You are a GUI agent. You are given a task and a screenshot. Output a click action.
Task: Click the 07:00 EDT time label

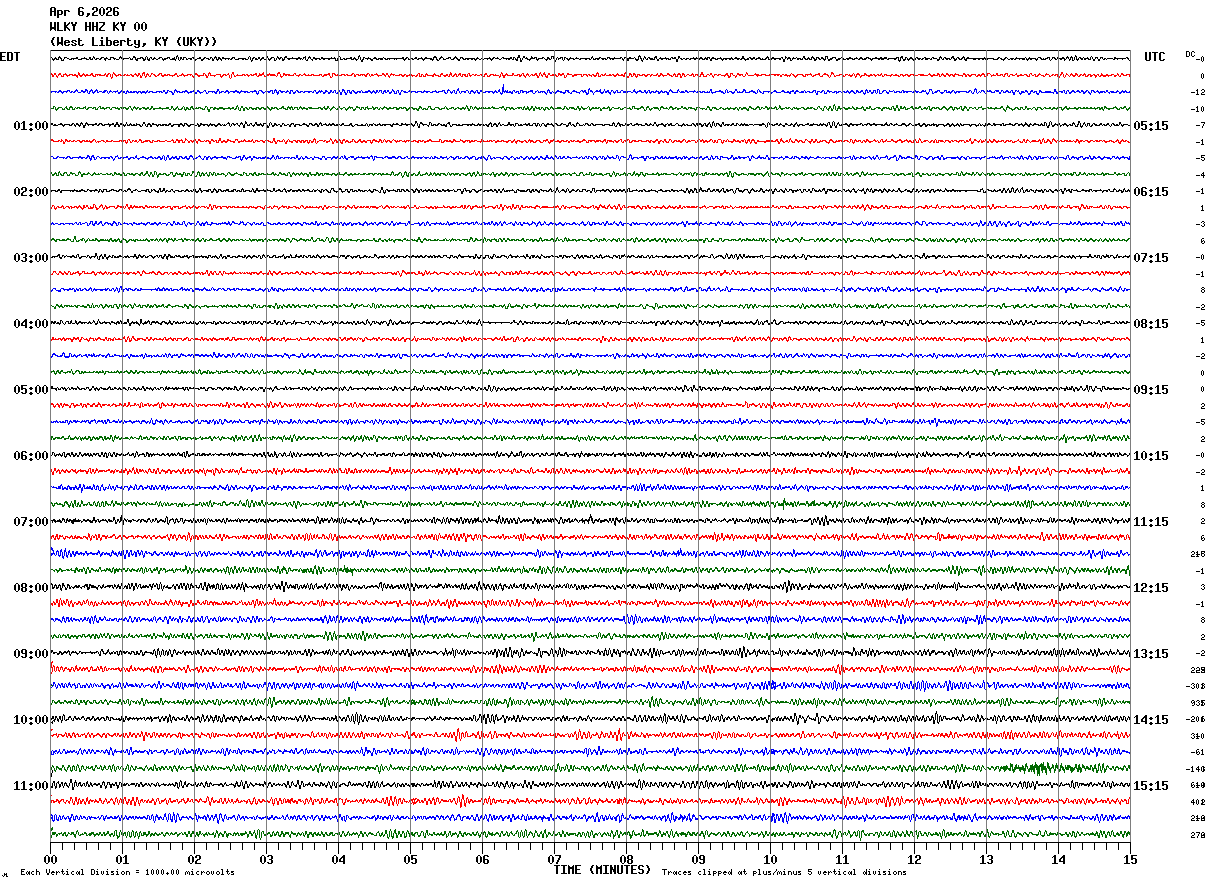pyautogui.click(x=30, y=522)
